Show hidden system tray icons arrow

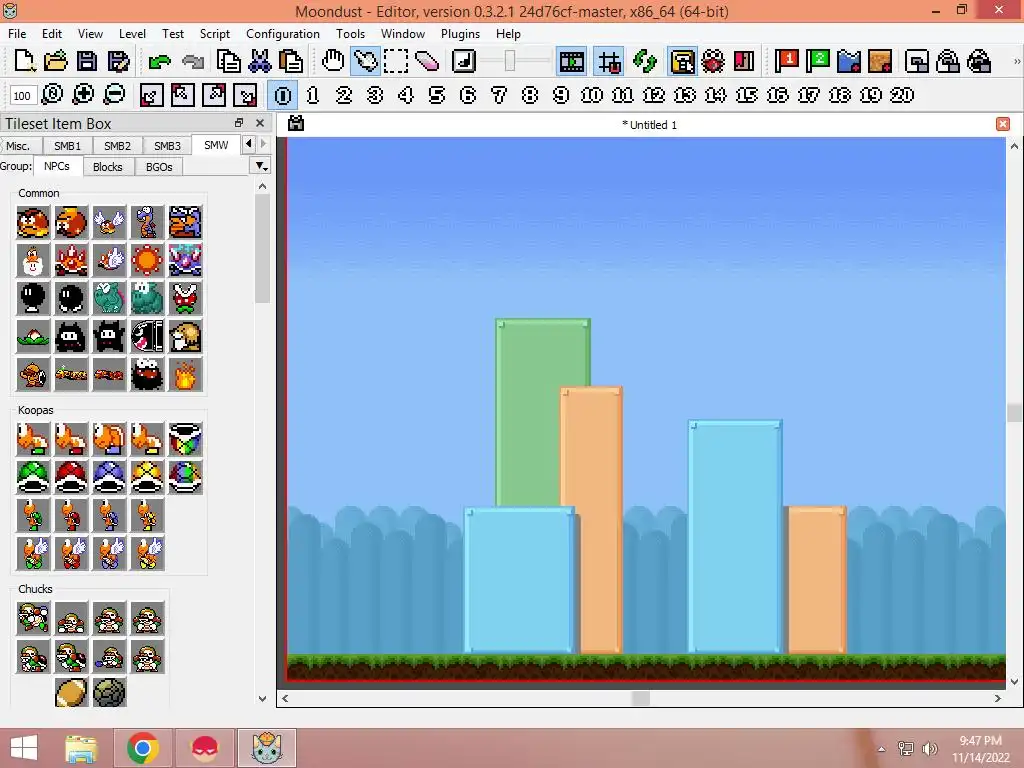coord(882,749)
